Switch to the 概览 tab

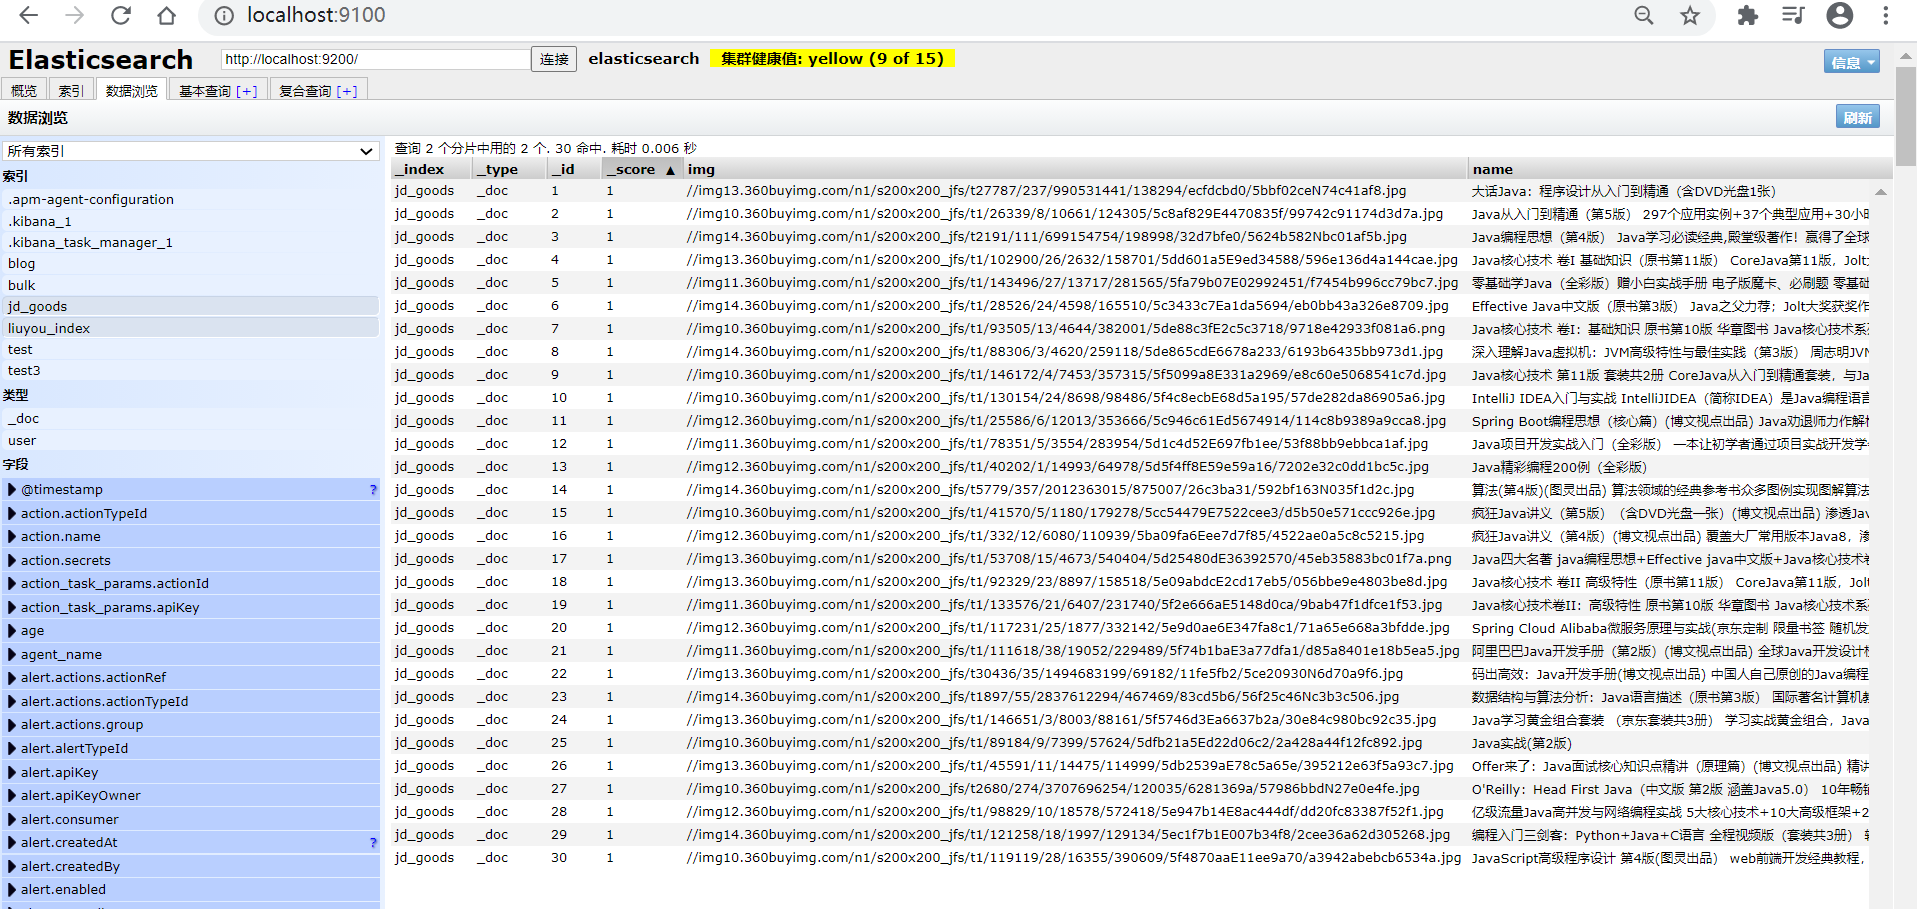click(24, 90)
